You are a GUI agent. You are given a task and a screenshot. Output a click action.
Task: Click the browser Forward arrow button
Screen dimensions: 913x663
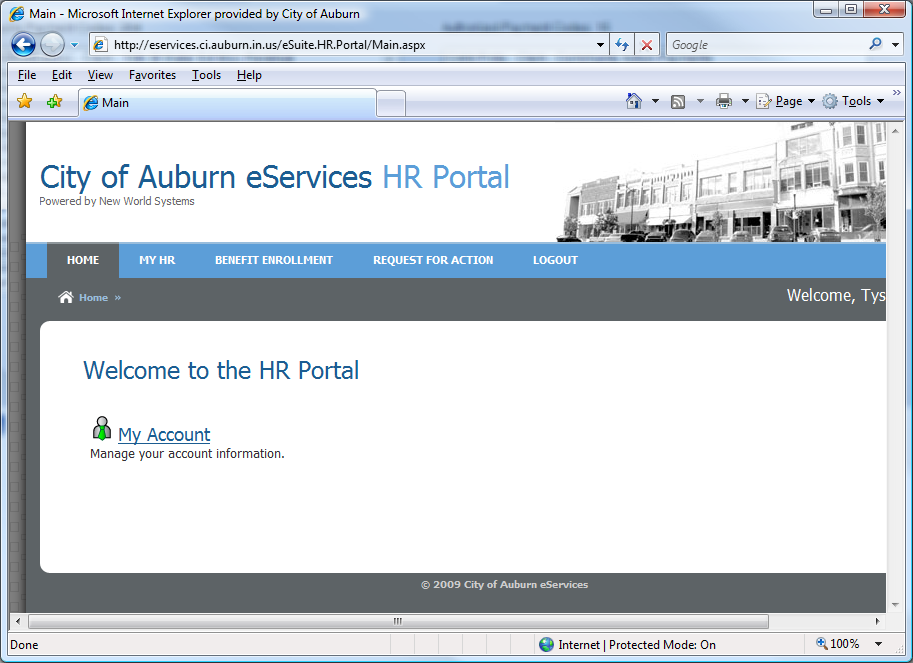tap(52, 45)
